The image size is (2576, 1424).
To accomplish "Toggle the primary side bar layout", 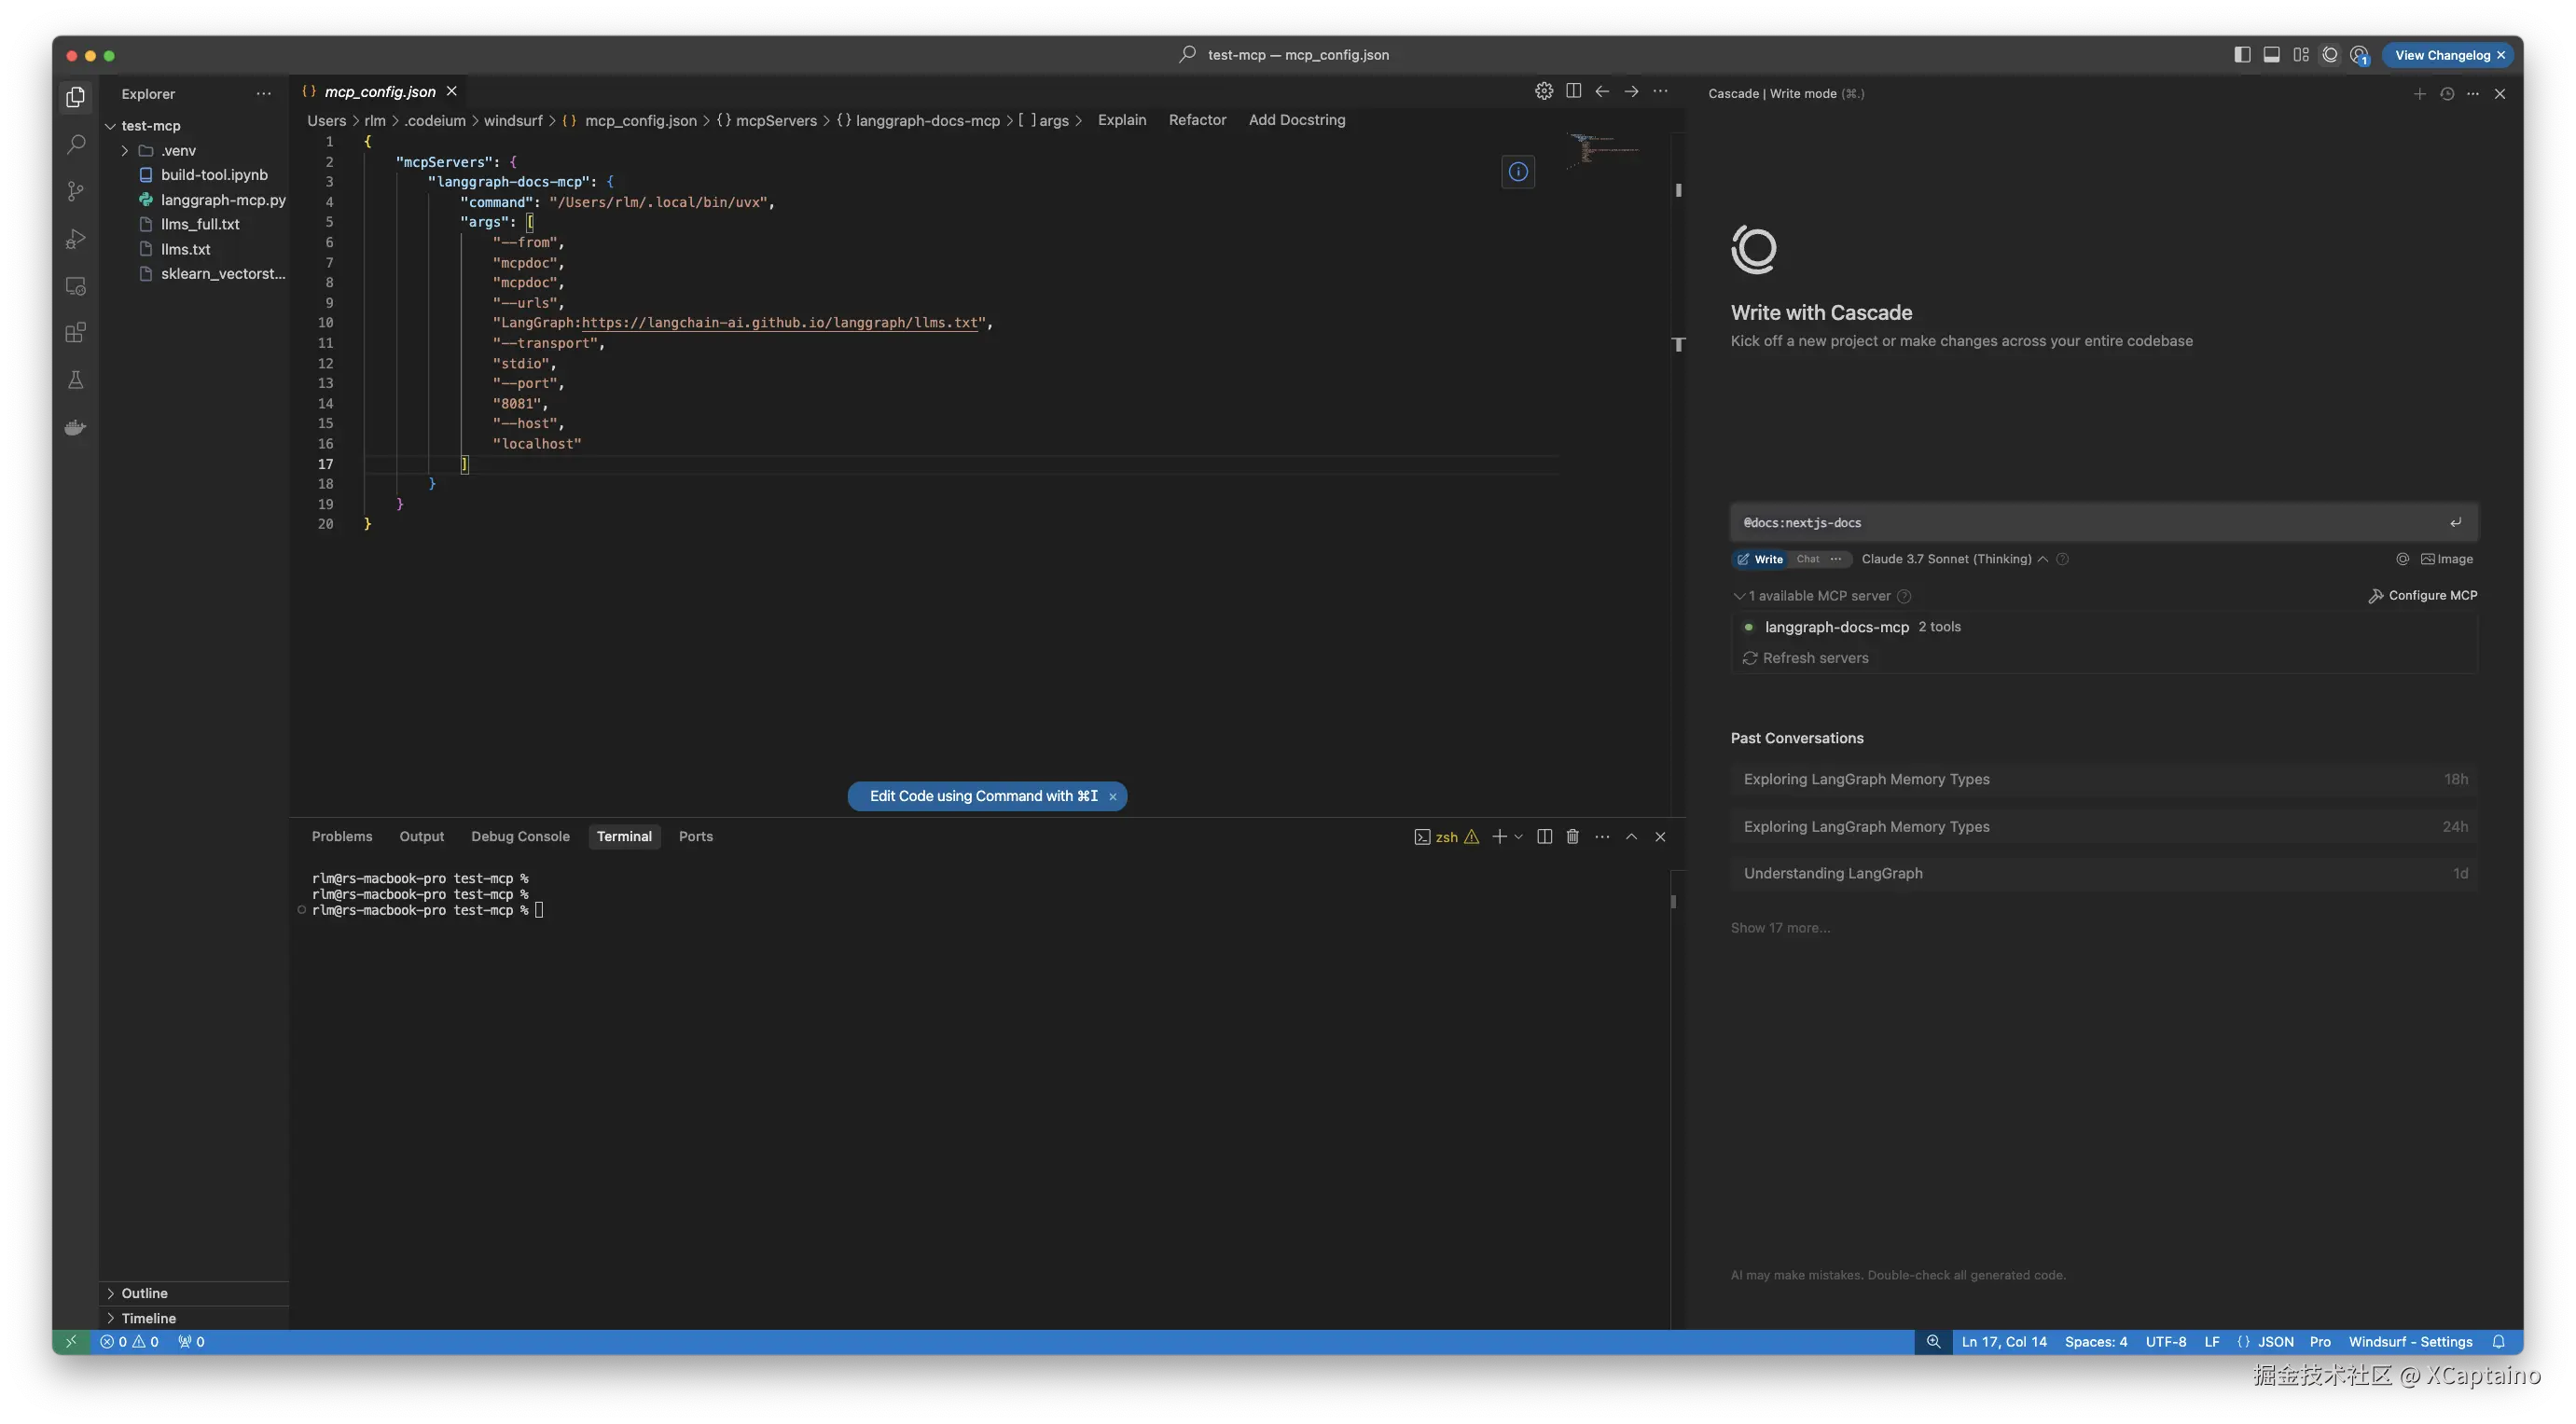I will click(x=2242, y=55).
